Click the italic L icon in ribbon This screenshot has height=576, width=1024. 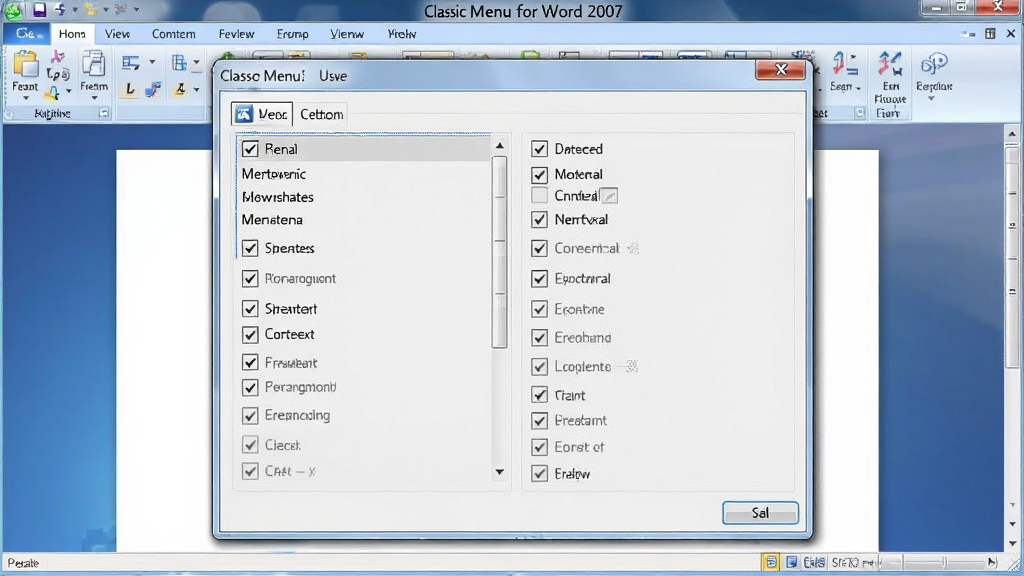point(130,89)
